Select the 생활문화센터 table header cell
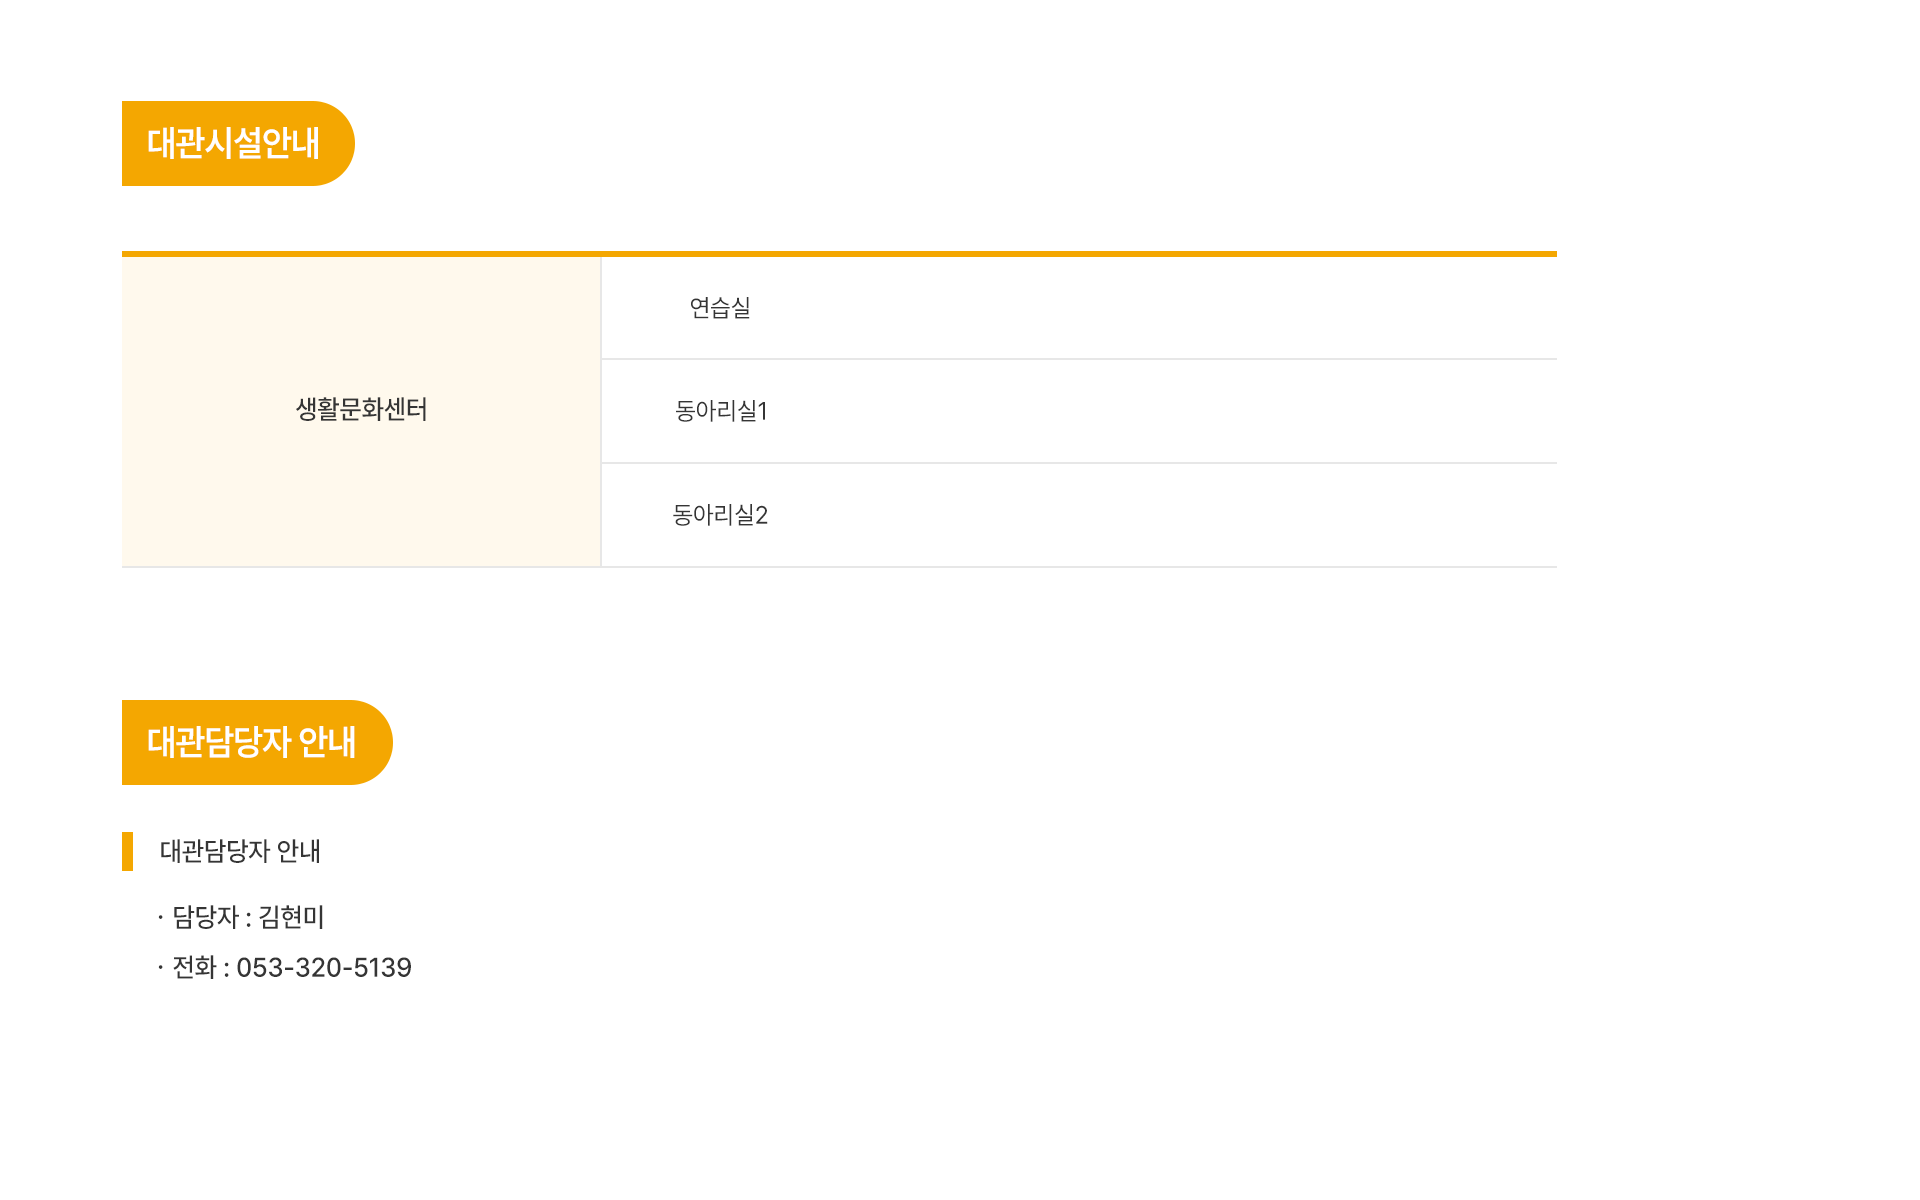Viewport: 1920px width, 1200px height. (x=361, y=410)
